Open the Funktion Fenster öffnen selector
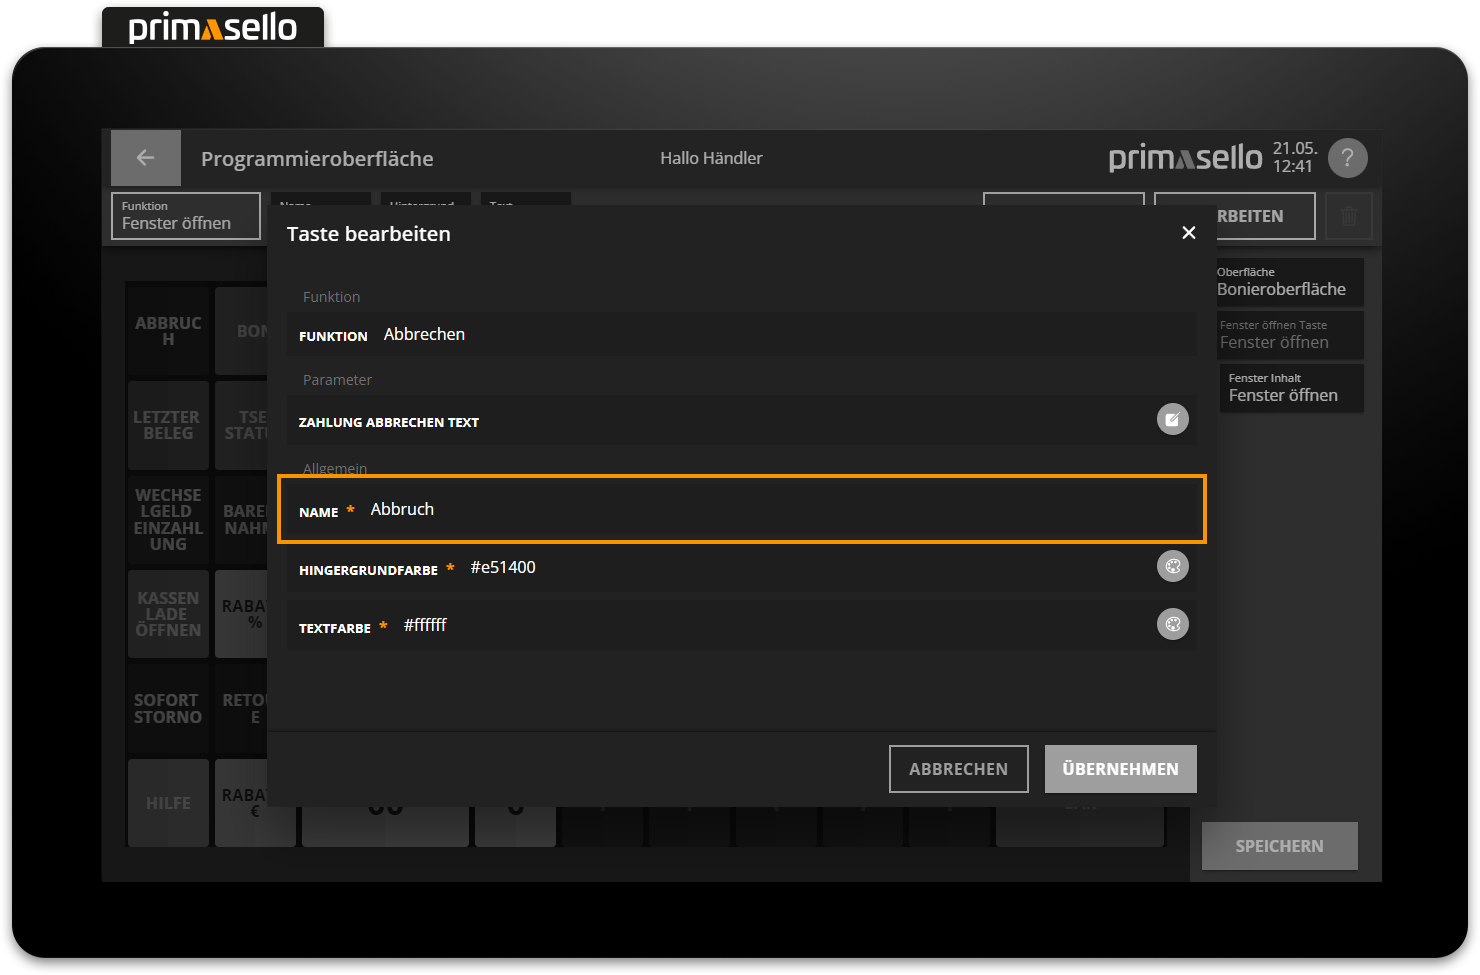The height and width of the screenshot is (975, 1480). coord(186,216)
